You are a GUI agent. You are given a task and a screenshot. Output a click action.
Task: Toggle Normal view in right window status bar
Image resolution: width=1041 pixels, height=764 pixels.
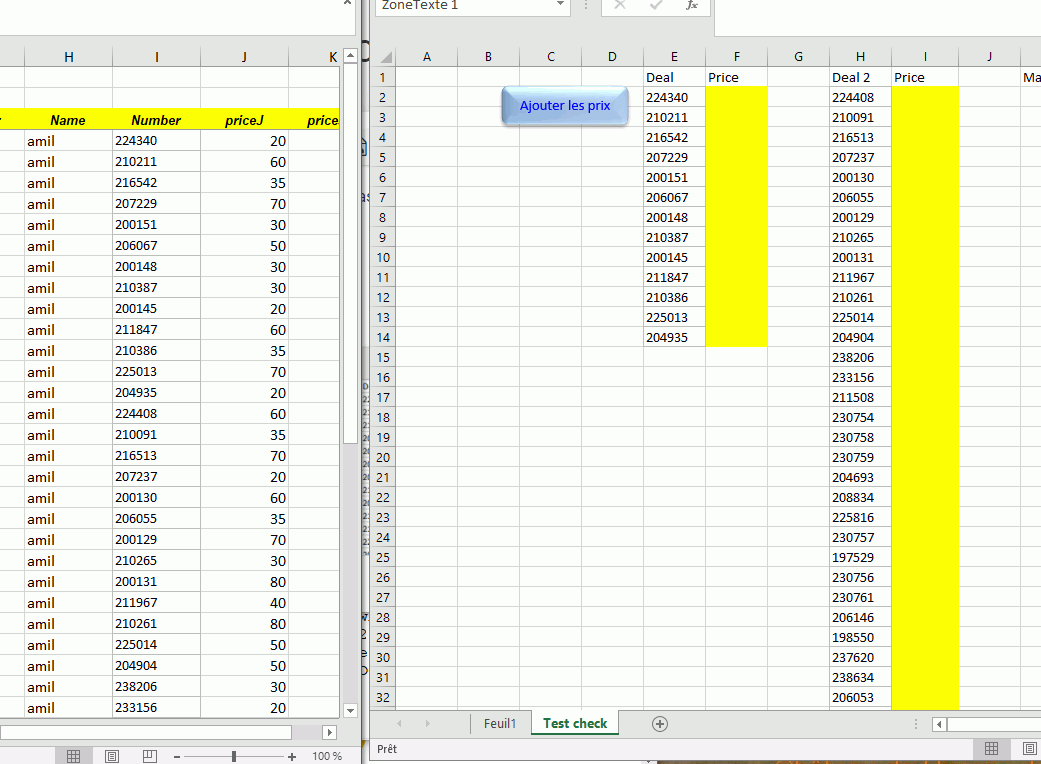(x=991, y=748)
